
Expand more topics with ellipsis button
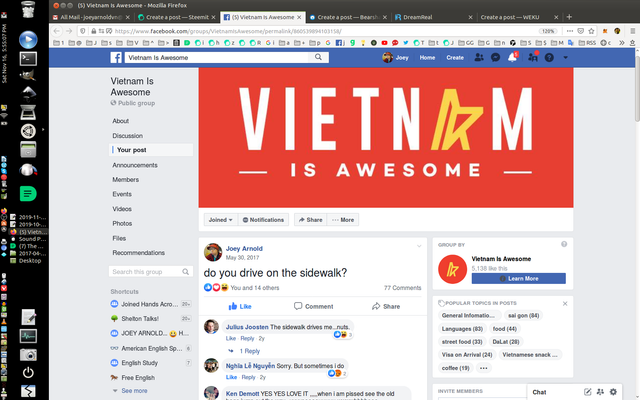[x=483, y=368]
